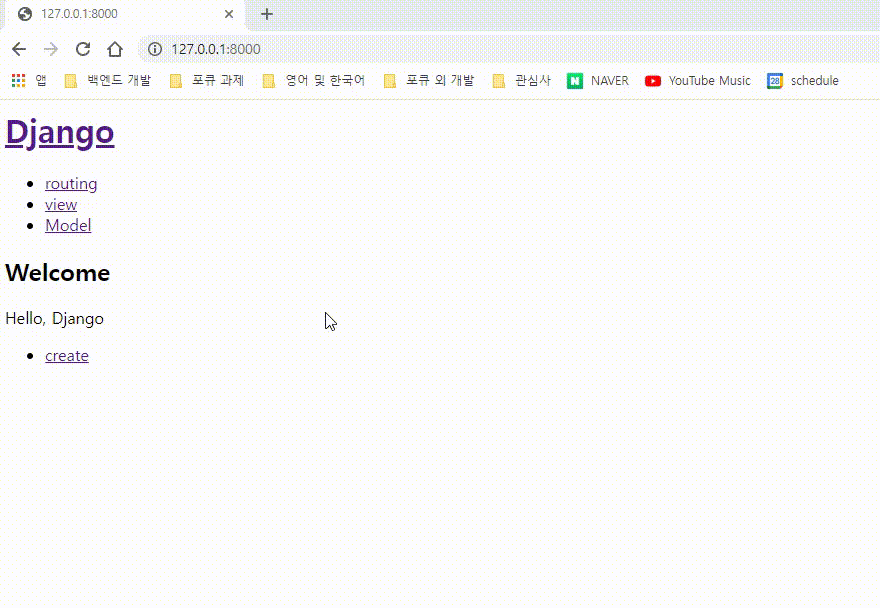
Task: Click the Django heading link
Action: tap(60, 132)
